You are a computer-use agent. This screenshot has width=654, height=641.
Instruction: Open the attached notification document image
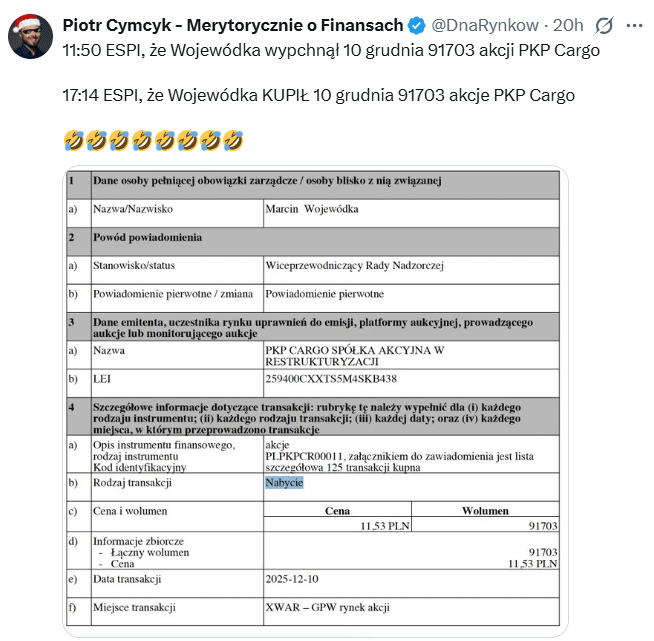coord(313,400)
